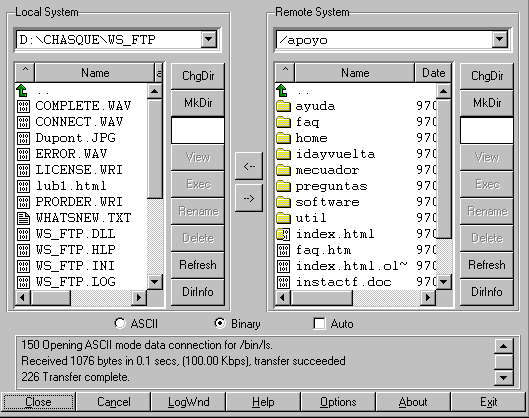Select the WS_FTP.LOG file icon
529x418 pixels.
pos(23,282)
